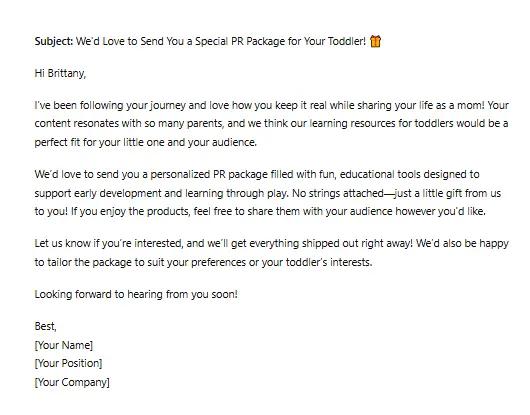Click the bold 'Subject:' label
530x415 pixels.
(54, 41)
